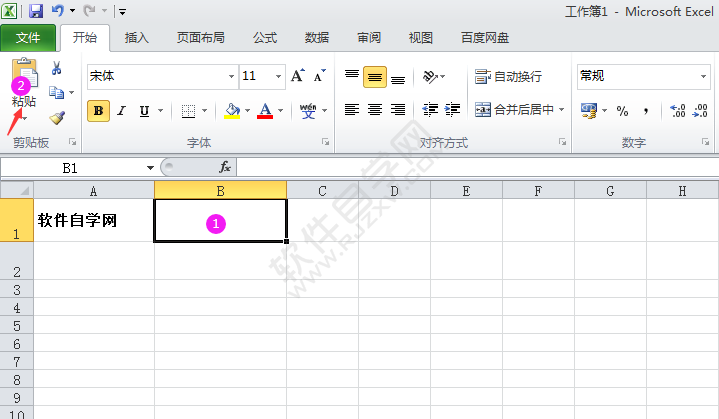Screen dimensions: 719x419
Task: Switch to the 公式 Formulas tab
Action: [x=265, y=38]
